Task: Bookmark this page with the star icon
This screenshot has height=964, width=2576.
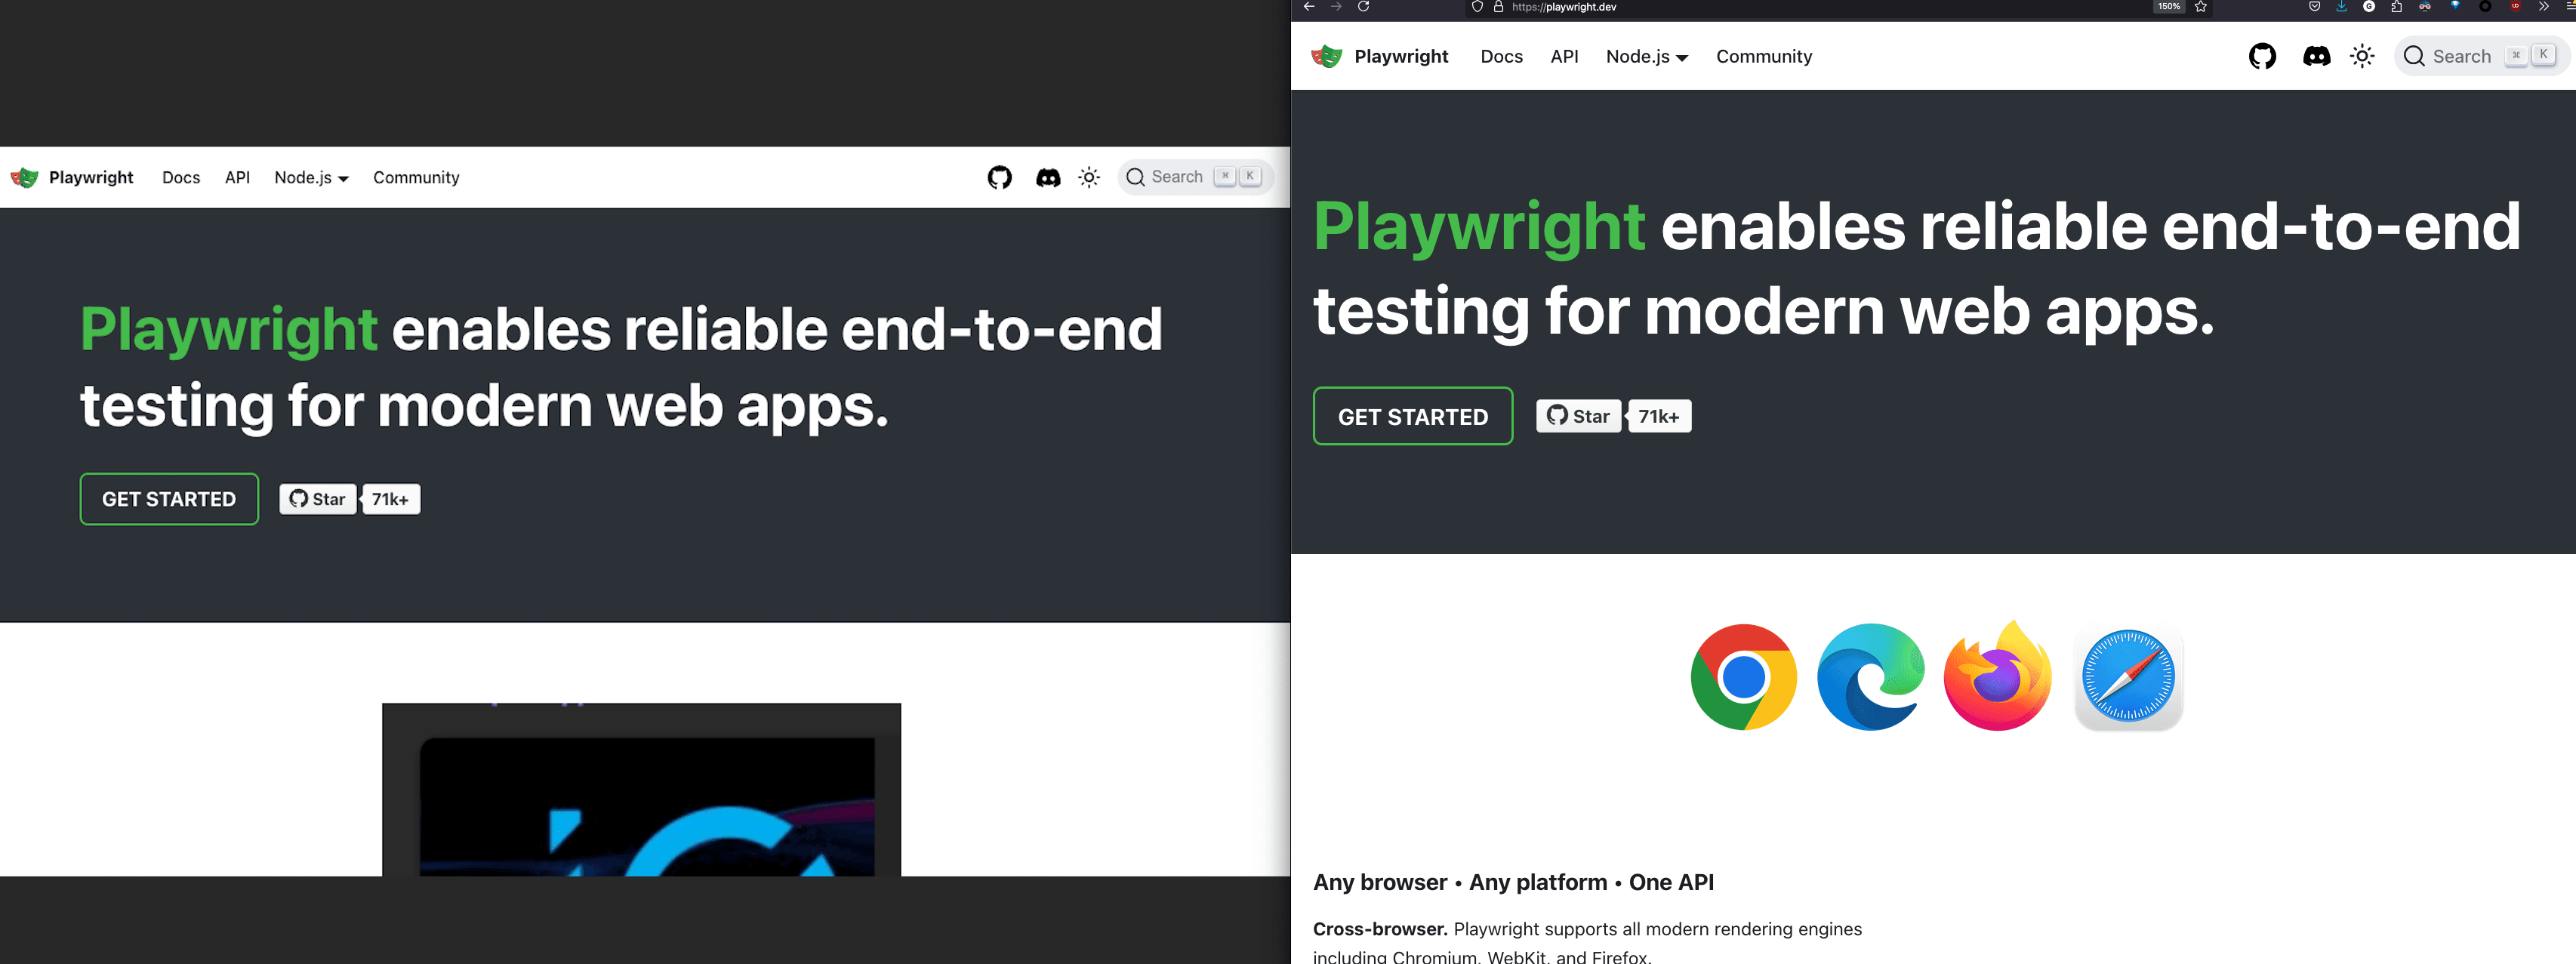Action: (2201, 6)
